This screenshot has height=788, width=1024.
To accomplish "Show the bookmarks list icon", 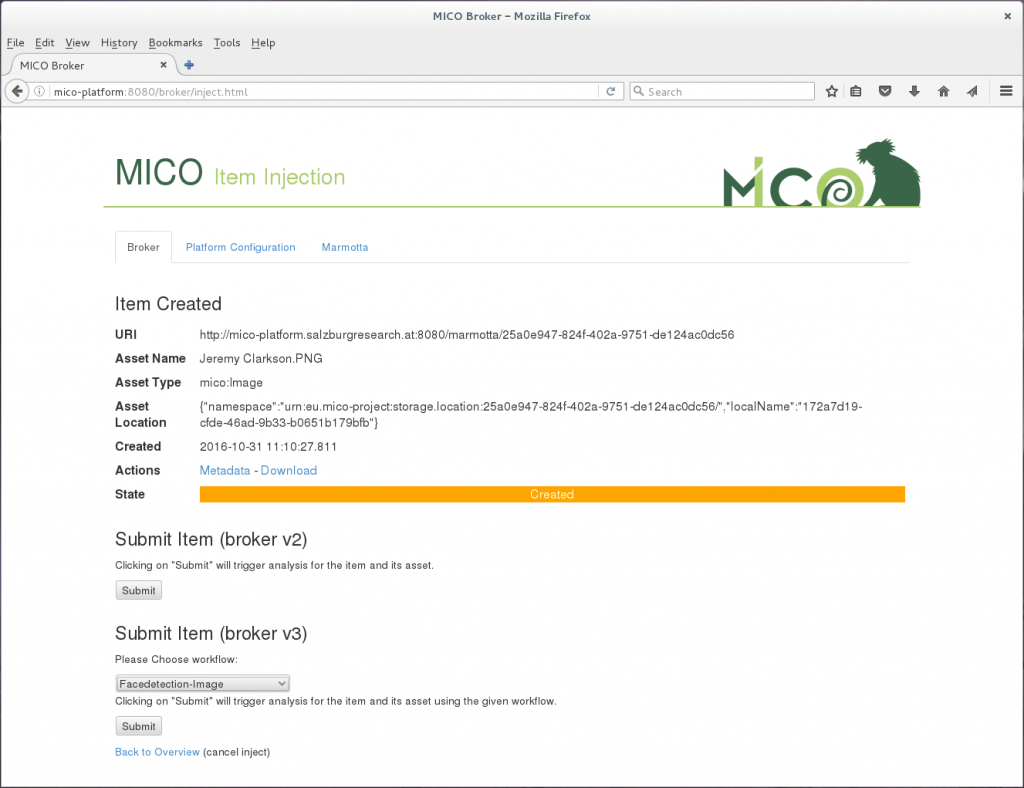I will (x=856, y=91).
